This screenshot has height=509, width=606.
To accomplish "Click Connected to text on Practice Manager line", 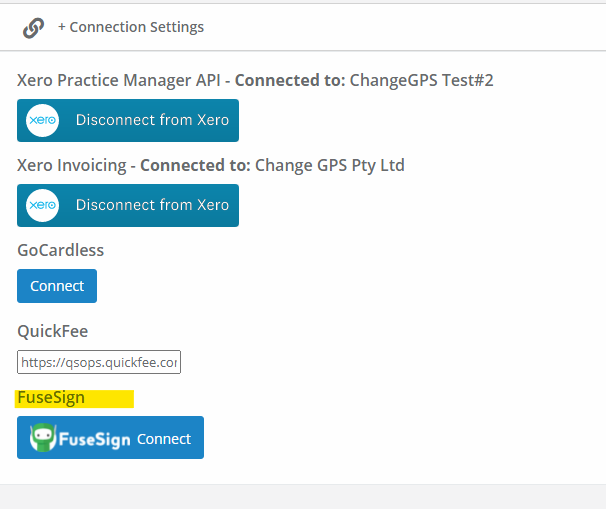I will click(290, 80).
